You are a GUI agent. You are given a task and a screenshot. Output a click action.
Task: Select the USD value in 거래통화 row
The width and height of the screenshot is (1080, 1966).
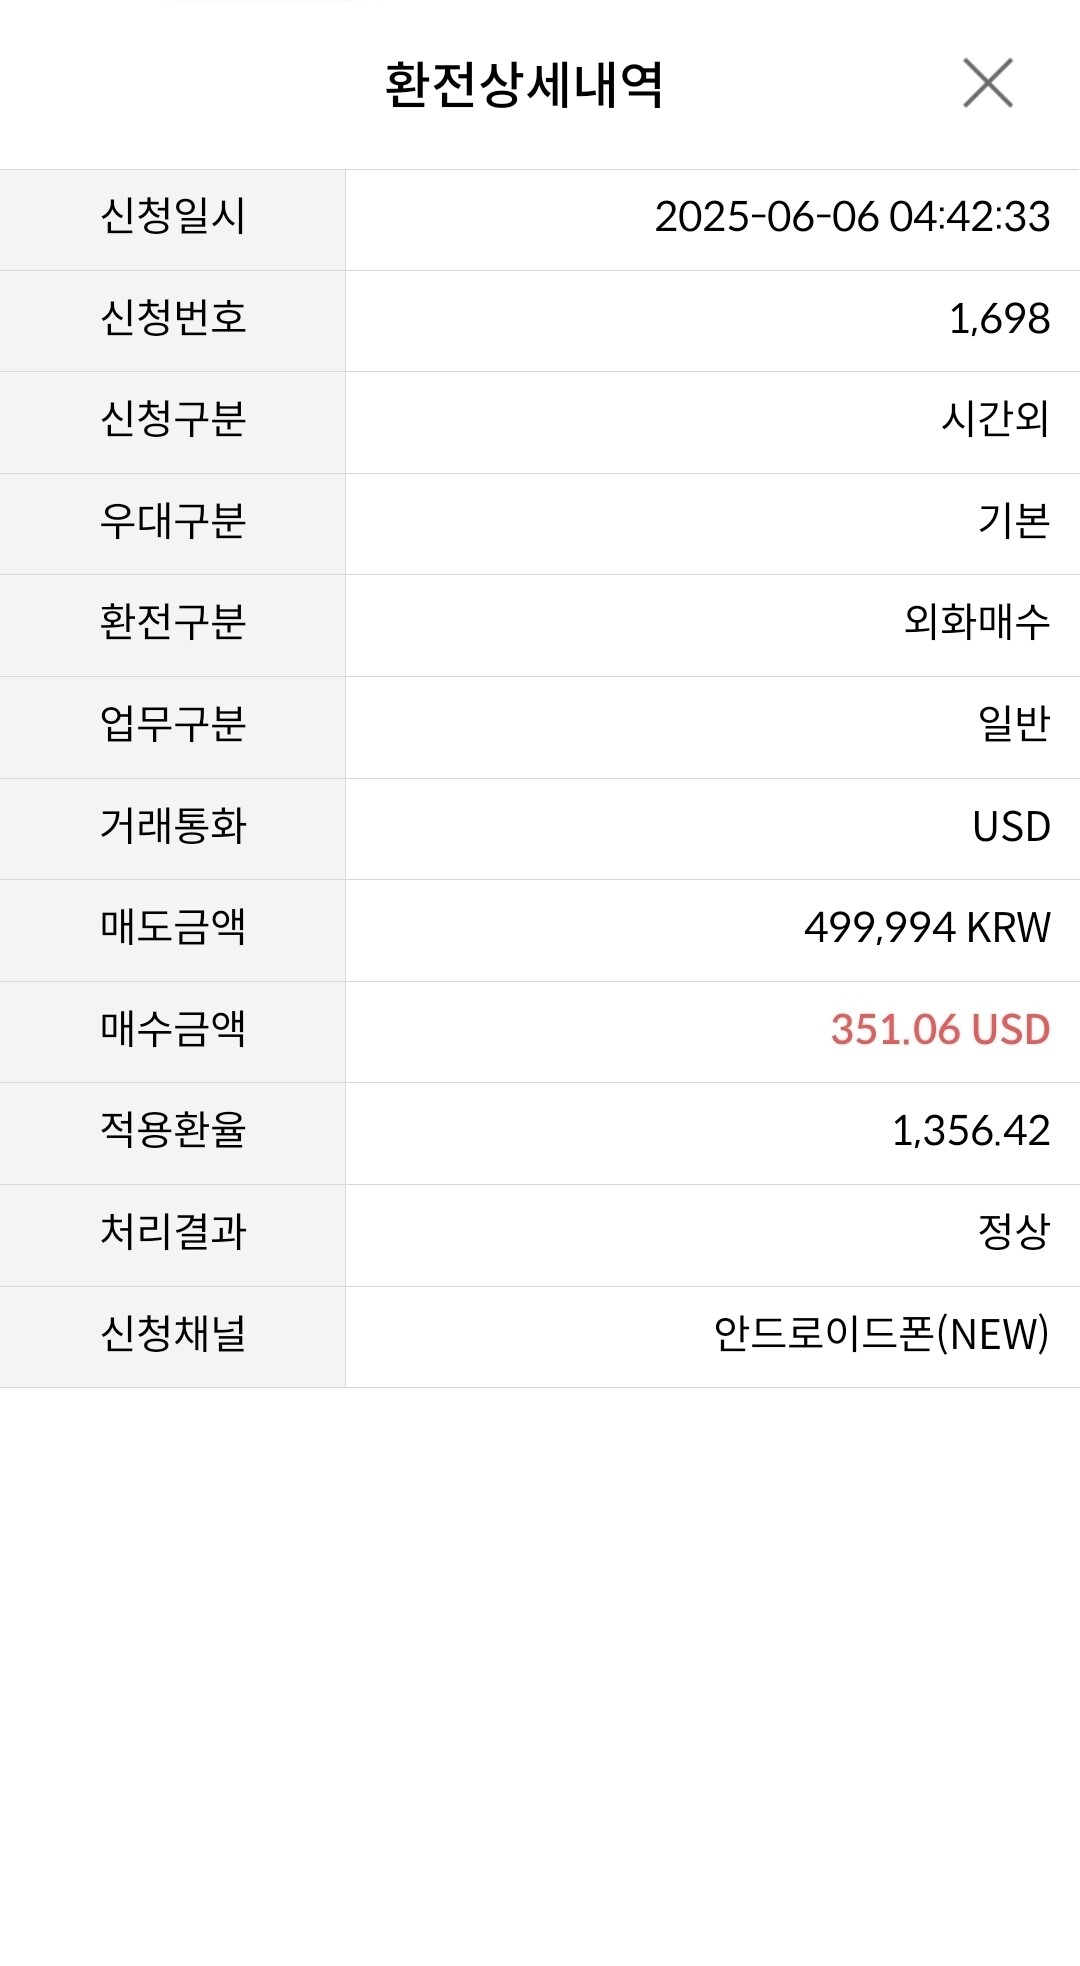(1011, 827)
